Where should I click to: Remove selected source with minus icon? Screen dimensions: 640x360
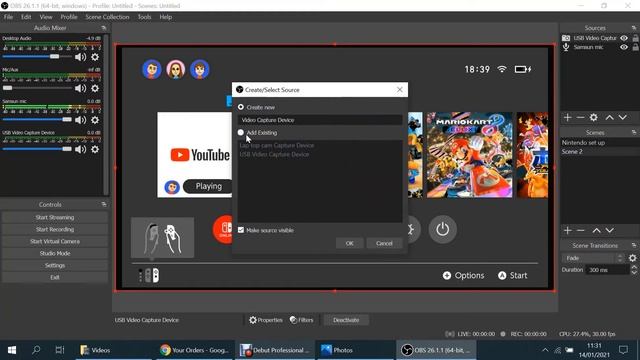580,118
